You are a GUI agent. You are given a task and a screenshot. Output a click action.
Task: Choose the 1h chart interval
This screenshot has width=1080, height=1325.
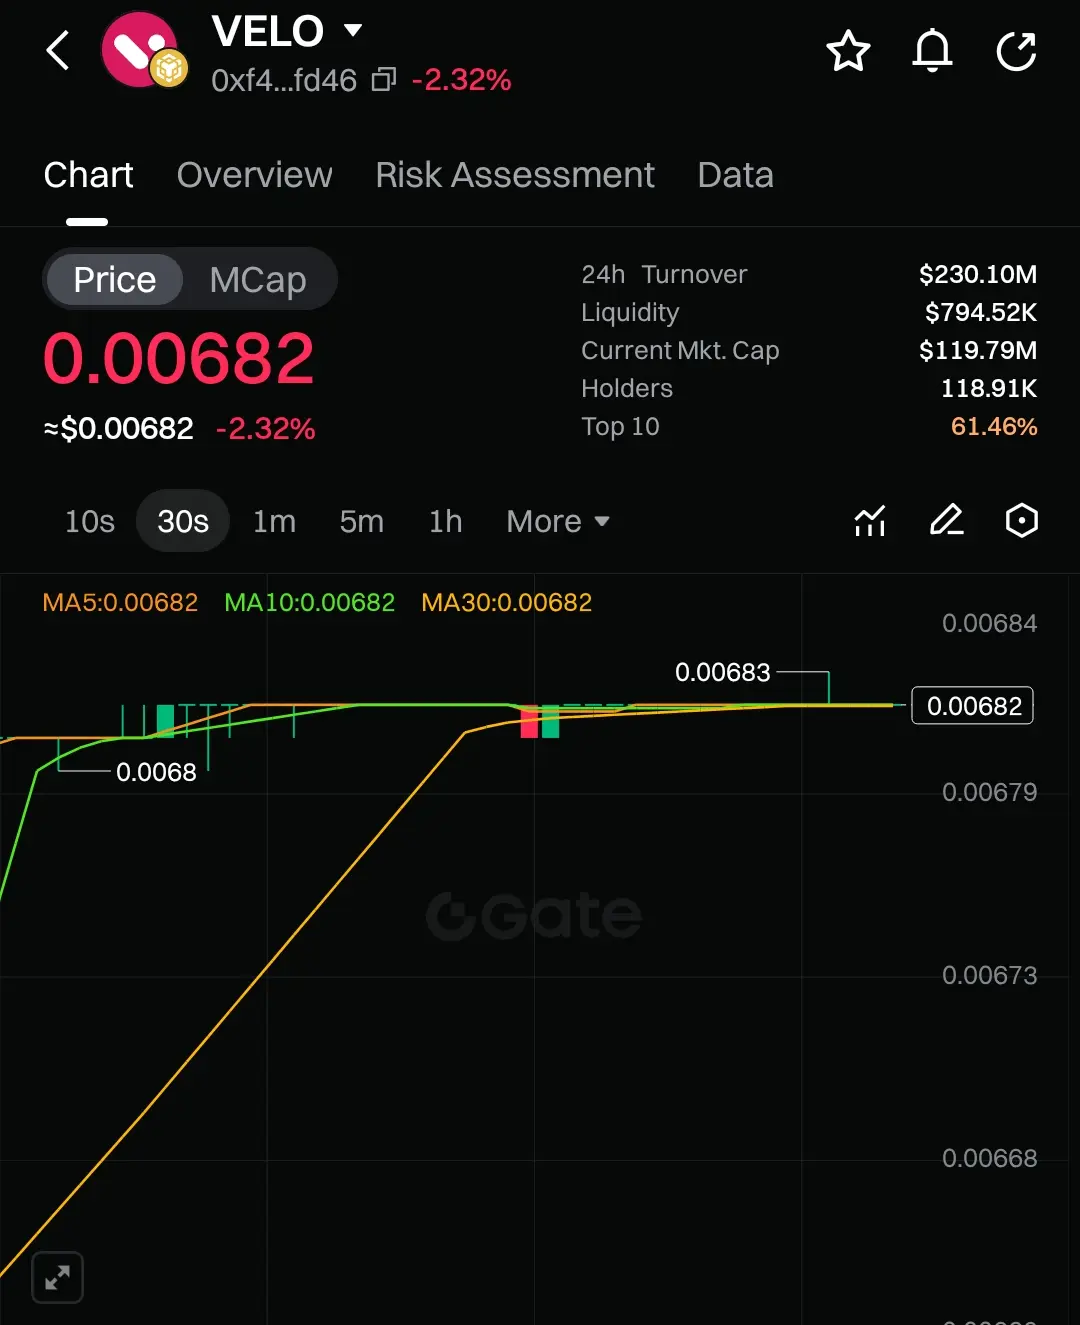tap(446, 521)
